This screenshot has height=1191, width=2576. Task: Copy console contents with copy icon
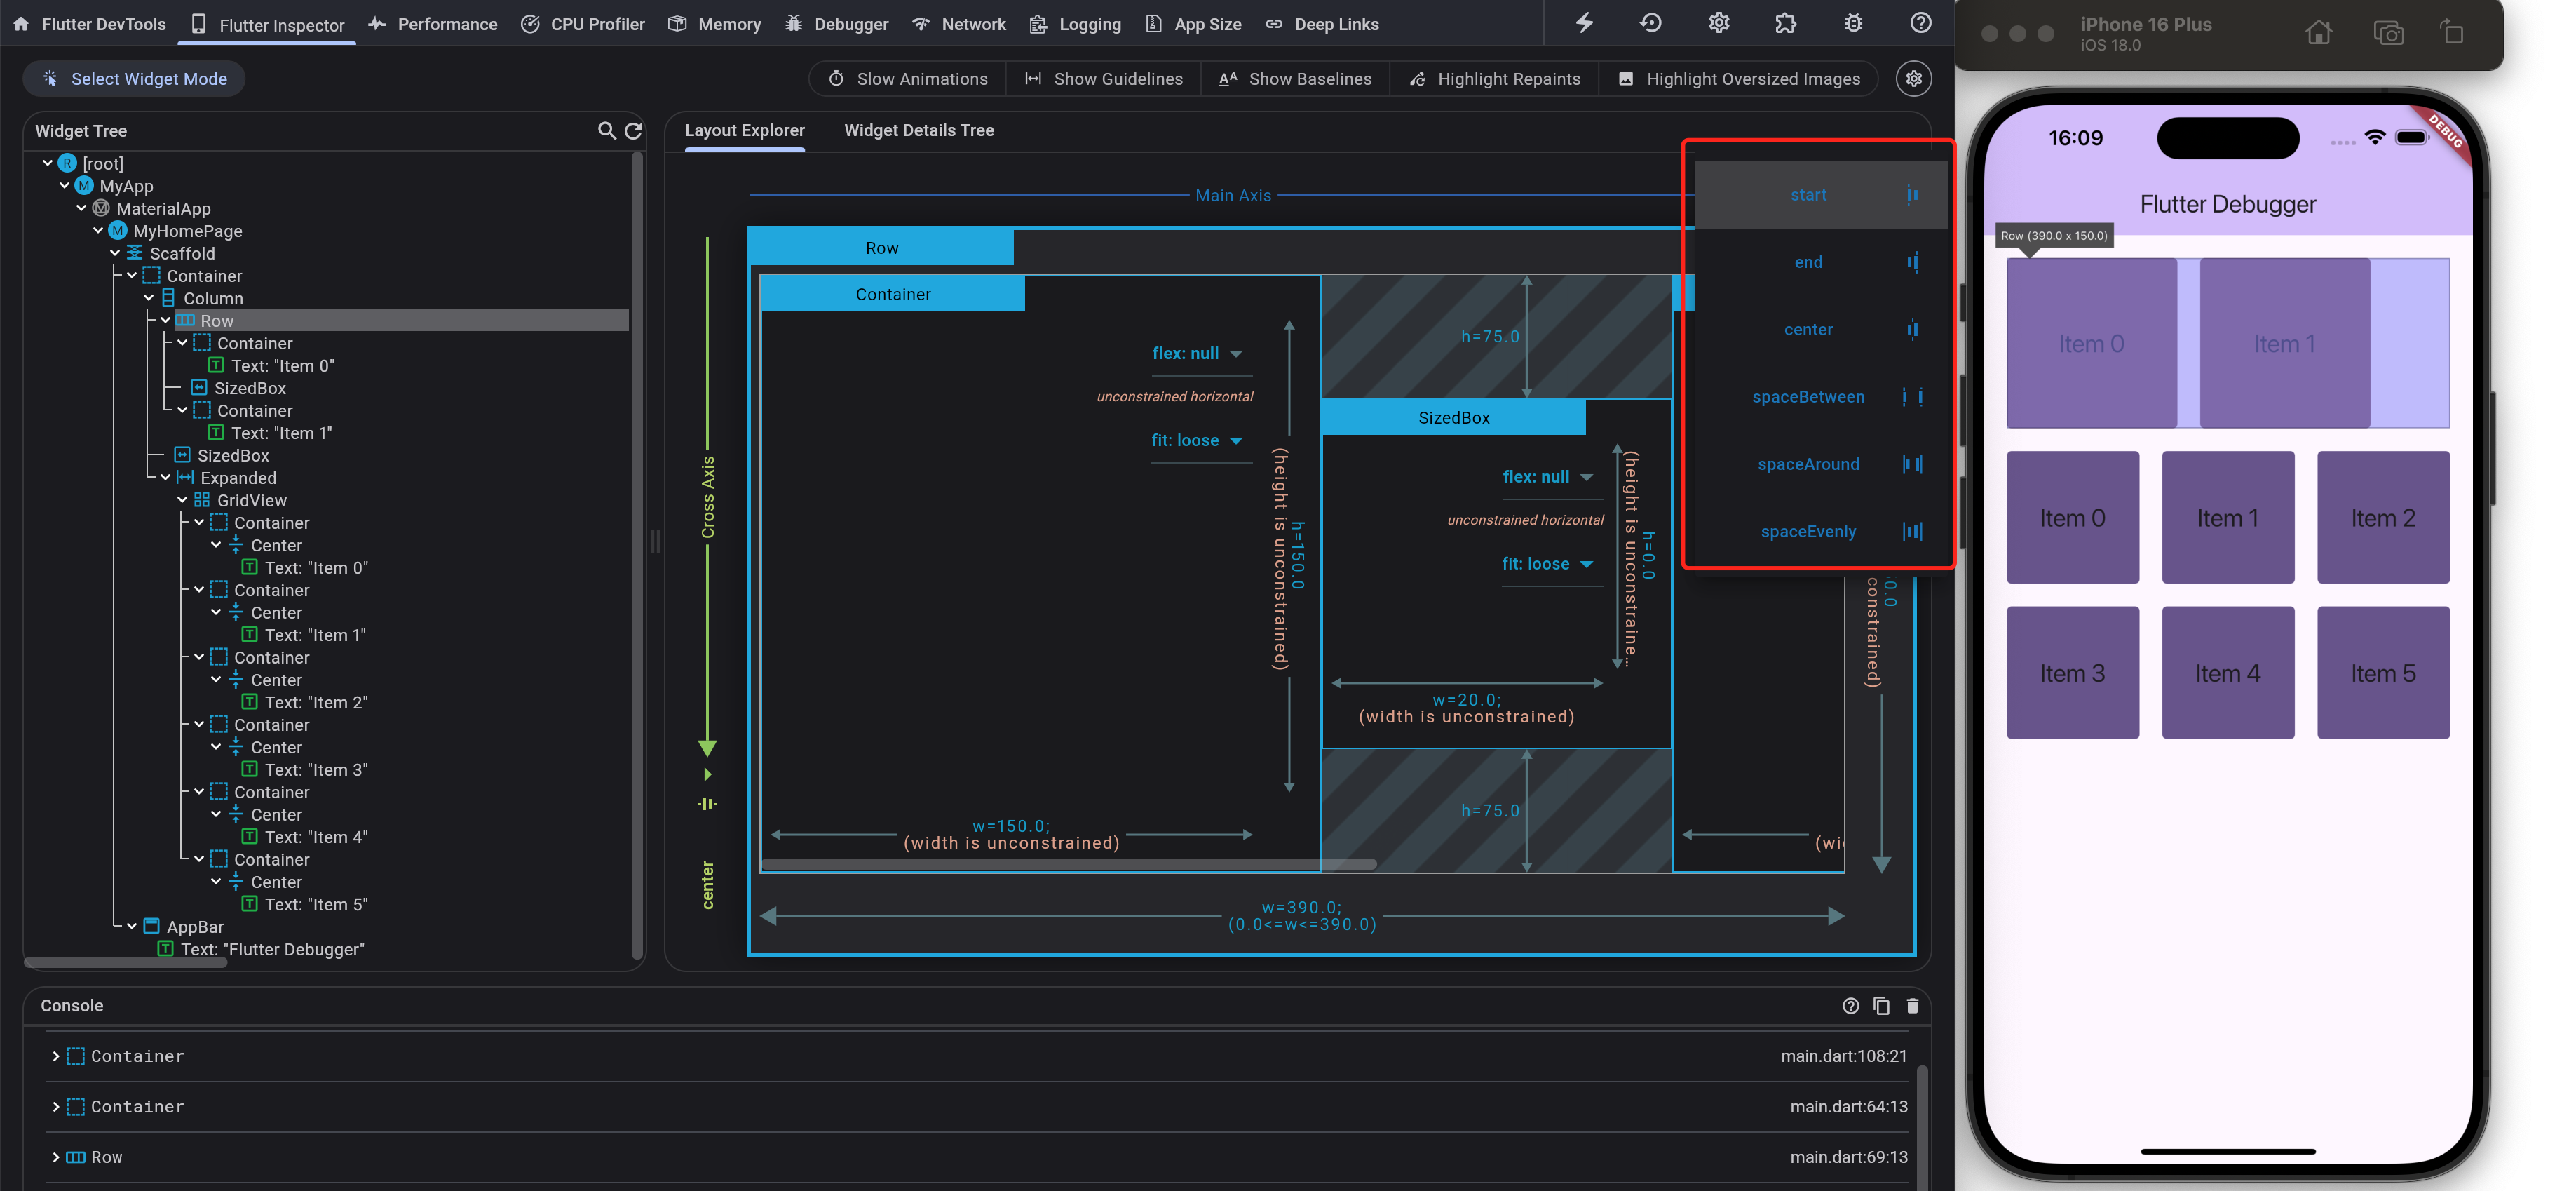(1881, 1005)
